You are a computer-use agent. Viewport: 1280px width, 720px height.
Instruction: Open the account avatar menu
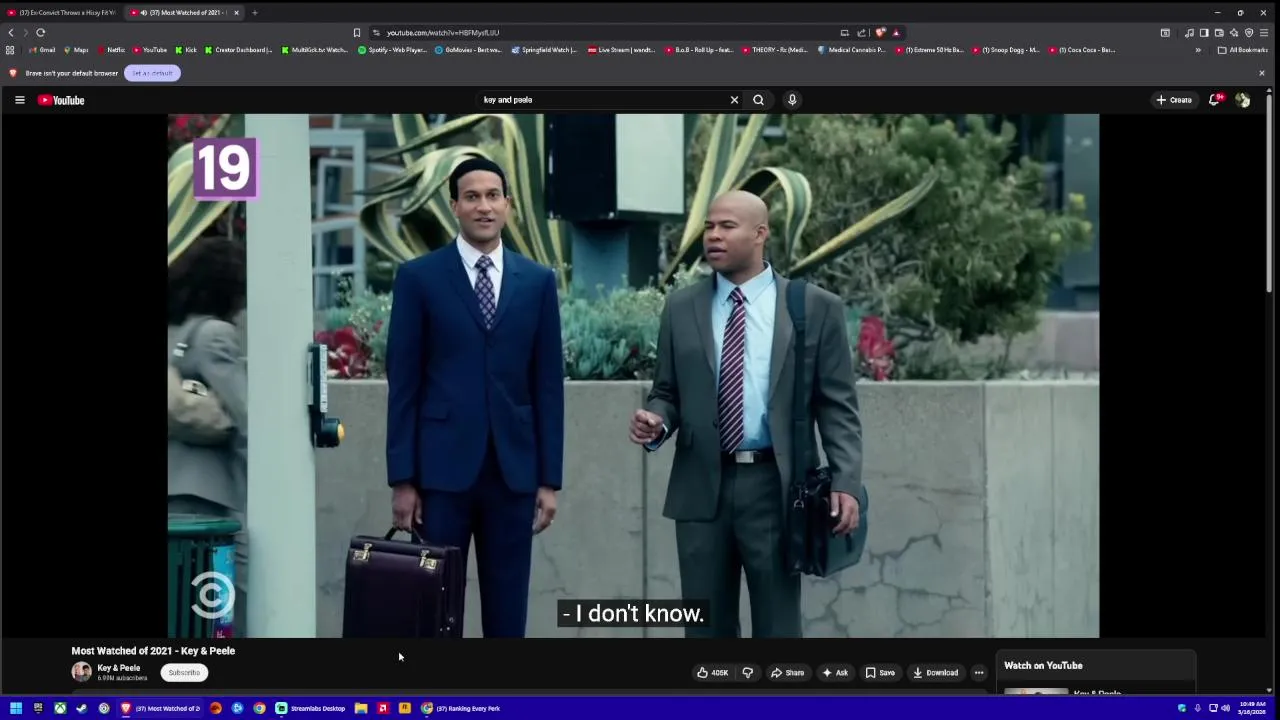(x=1243, y=100)
